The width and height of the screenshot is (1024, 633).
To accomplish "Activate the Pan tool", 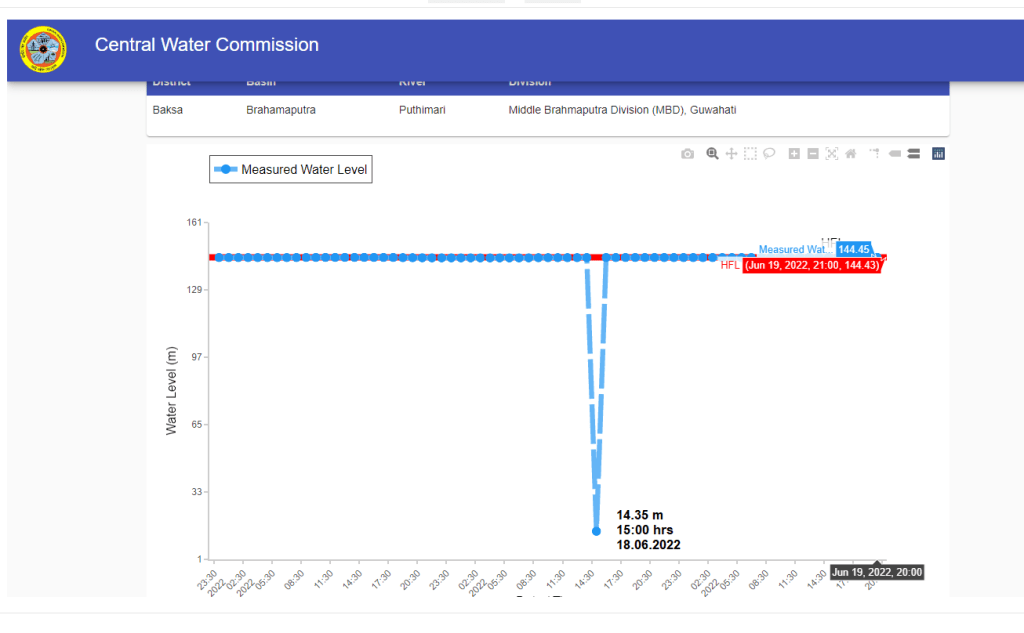I will [731, 154].
